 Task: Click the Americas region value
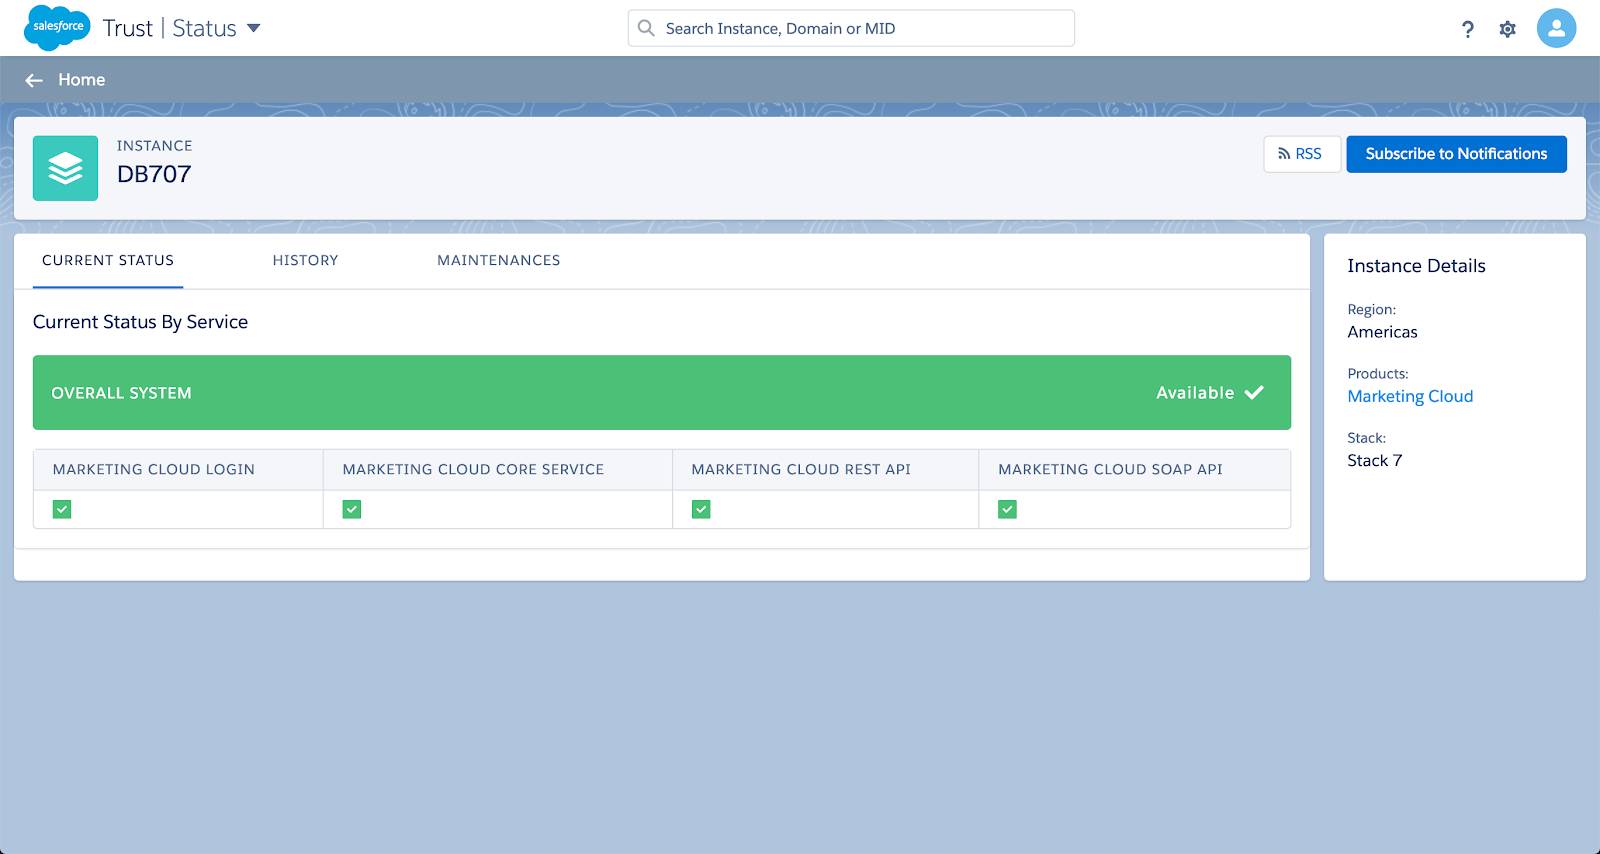click(x=1382, y=332)
